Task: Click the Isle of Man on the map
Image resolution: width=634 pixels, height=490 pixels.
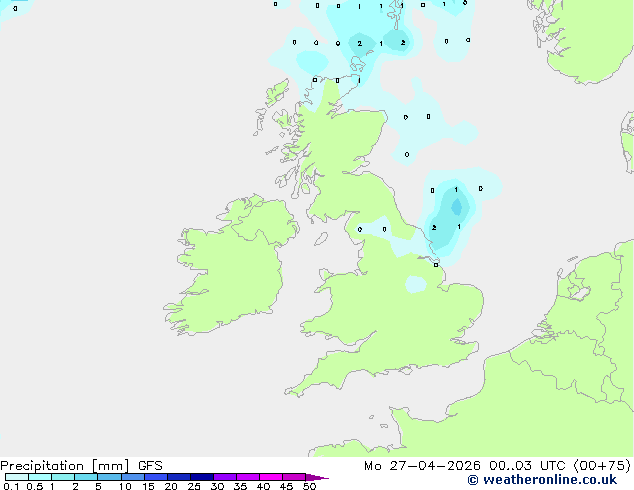Action: [x=321, y=239]
